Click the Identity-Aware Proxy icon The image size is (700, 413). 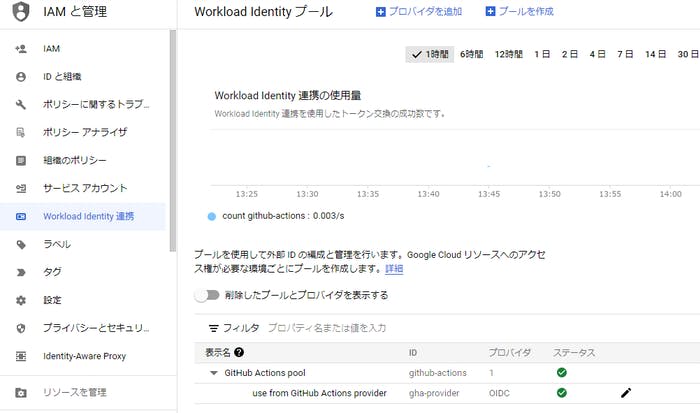[x=21, y=356]
